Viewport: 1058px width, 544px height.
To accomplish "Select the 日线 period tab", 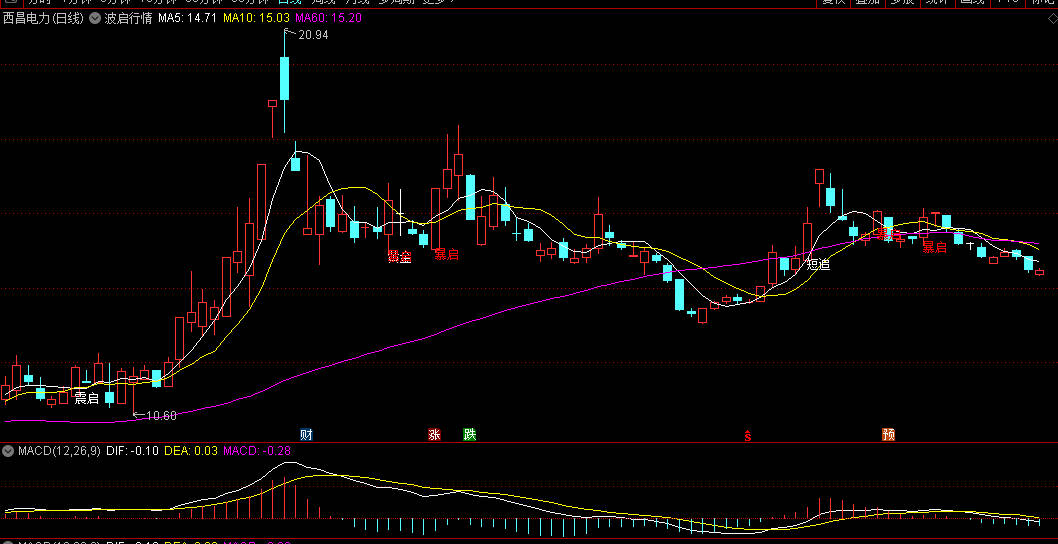I will [262, 2].
